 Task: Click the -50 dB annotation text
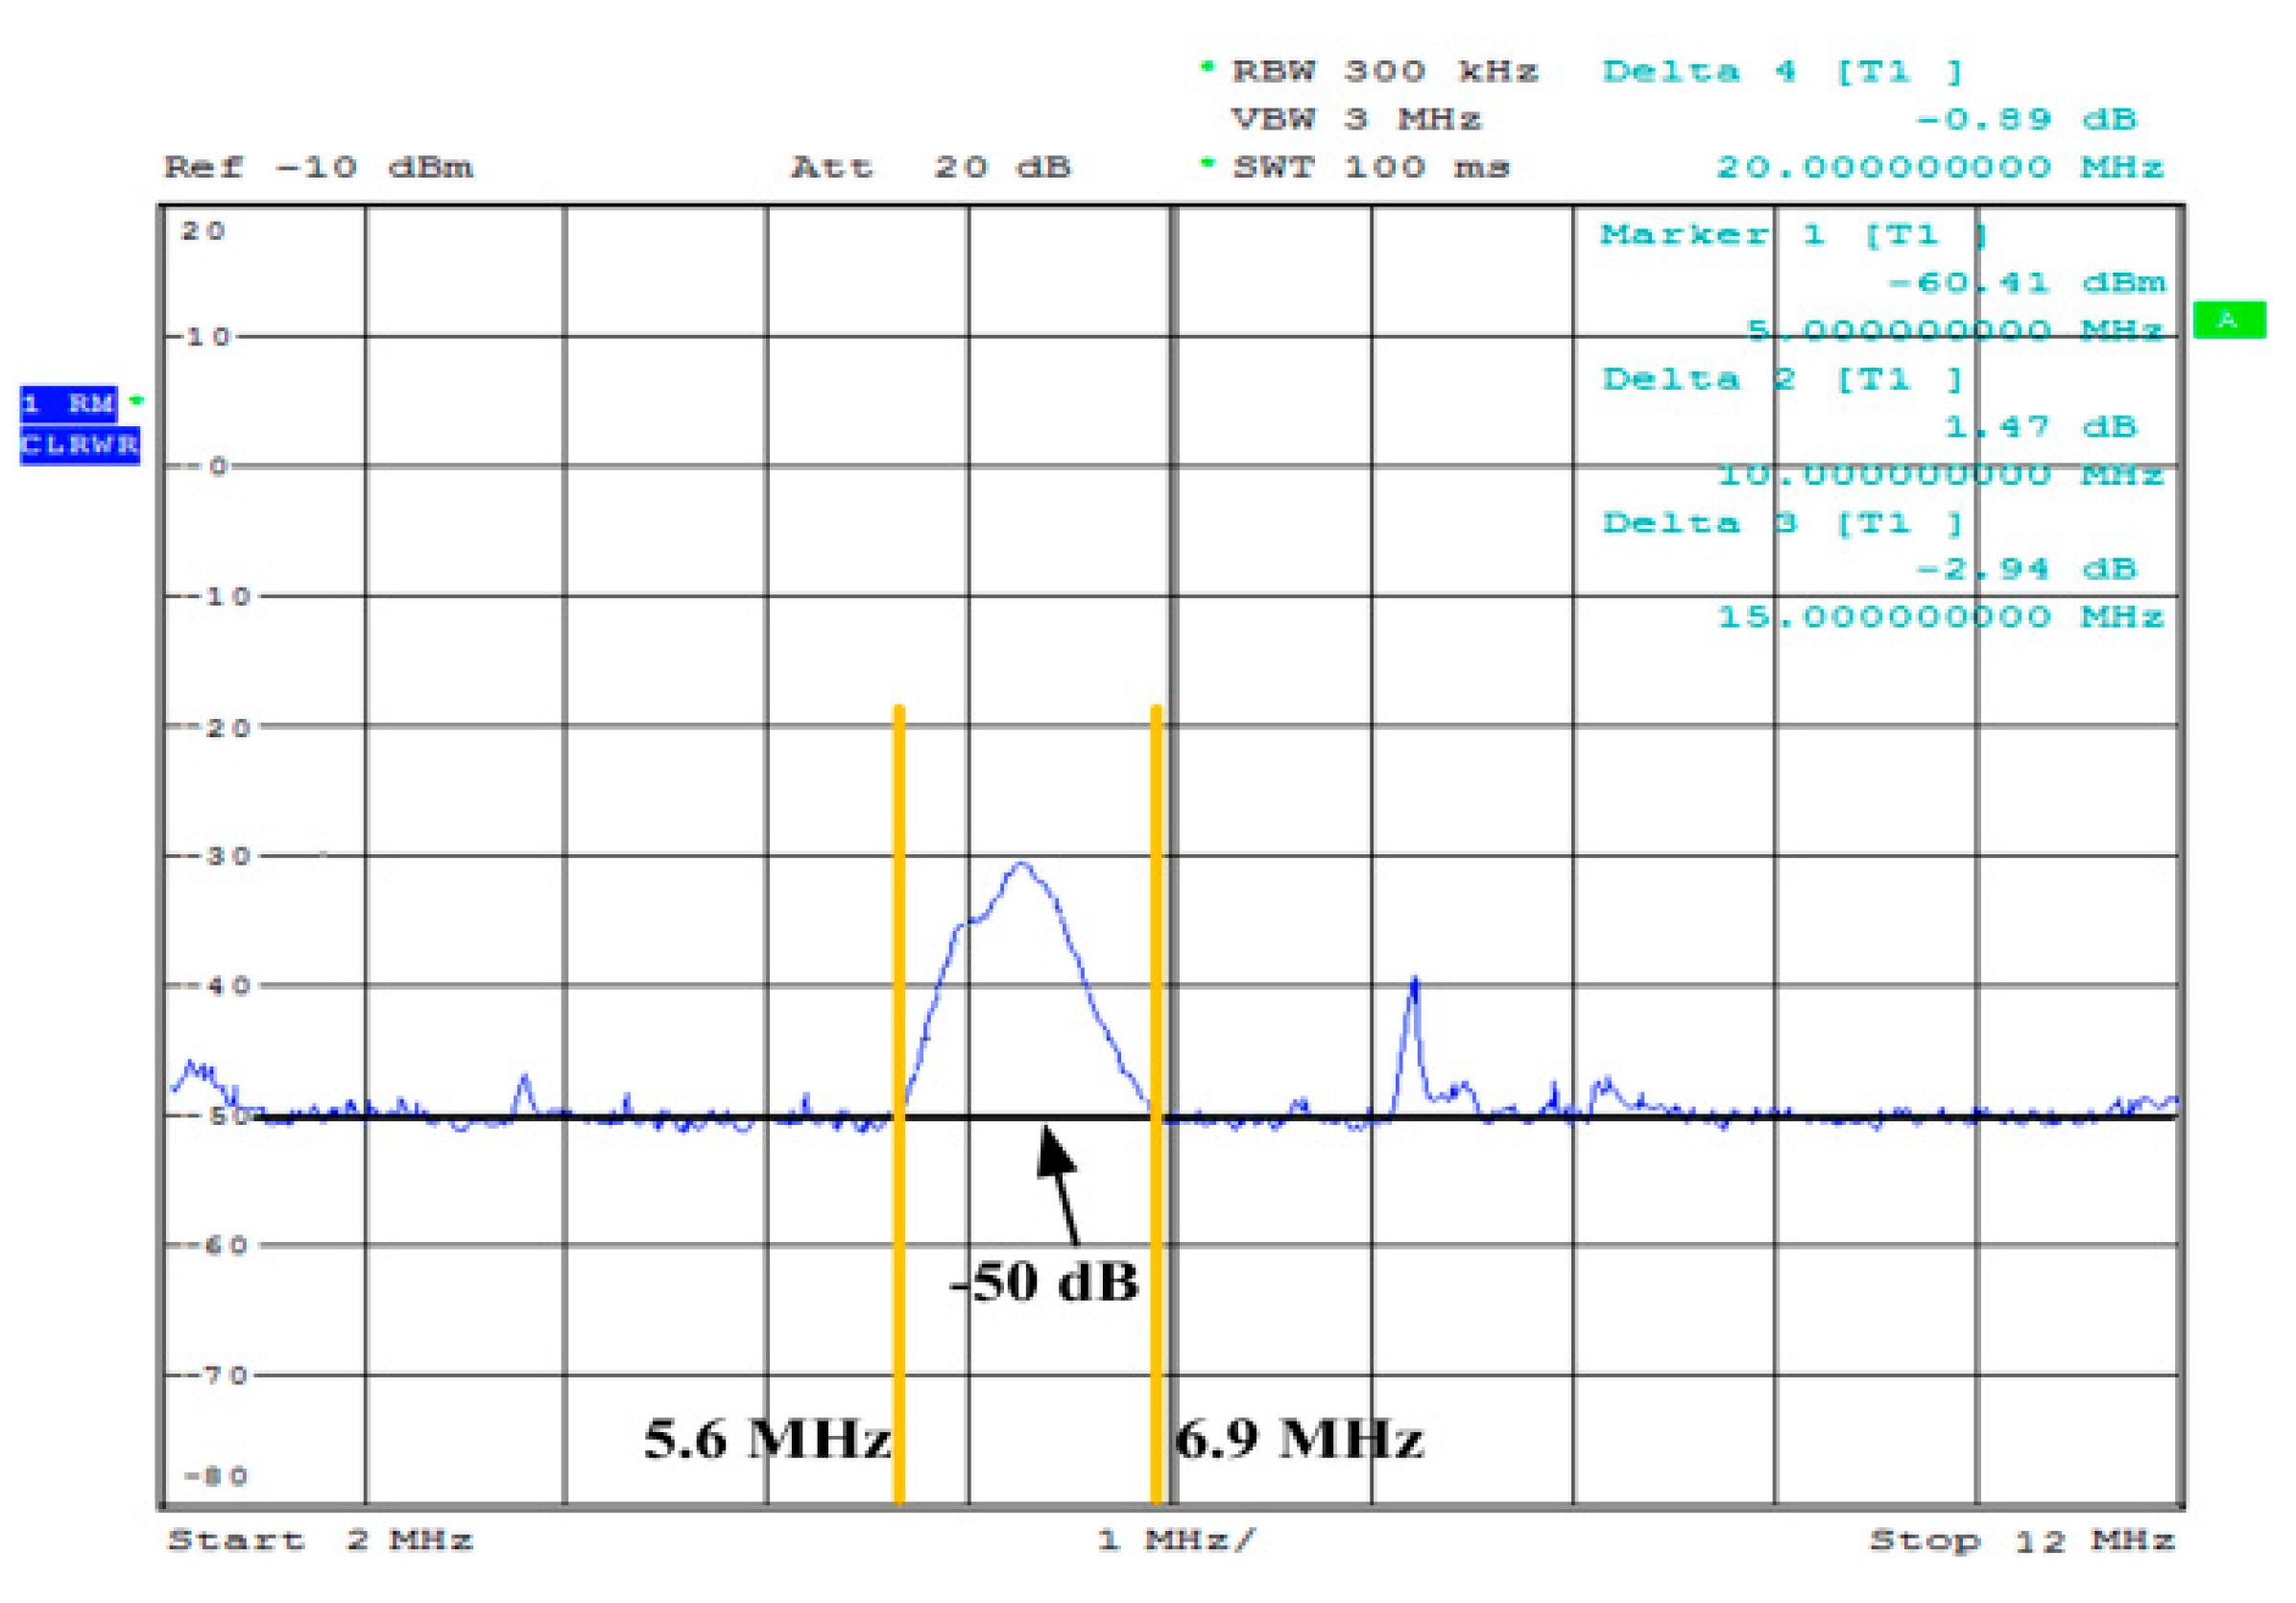1044,1282
